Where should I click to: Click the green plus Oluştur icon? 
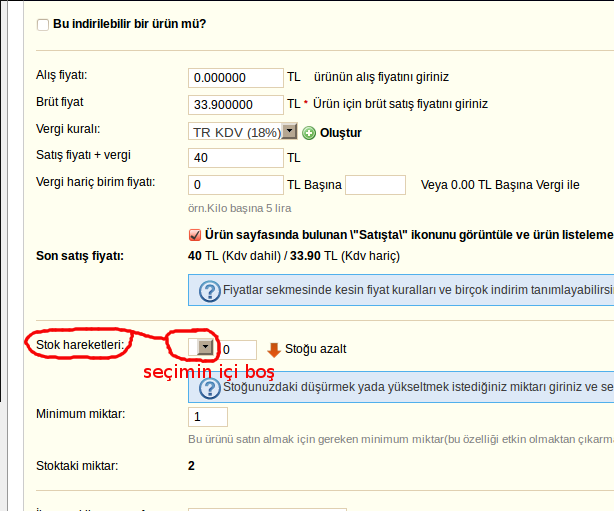pos(309,133)
